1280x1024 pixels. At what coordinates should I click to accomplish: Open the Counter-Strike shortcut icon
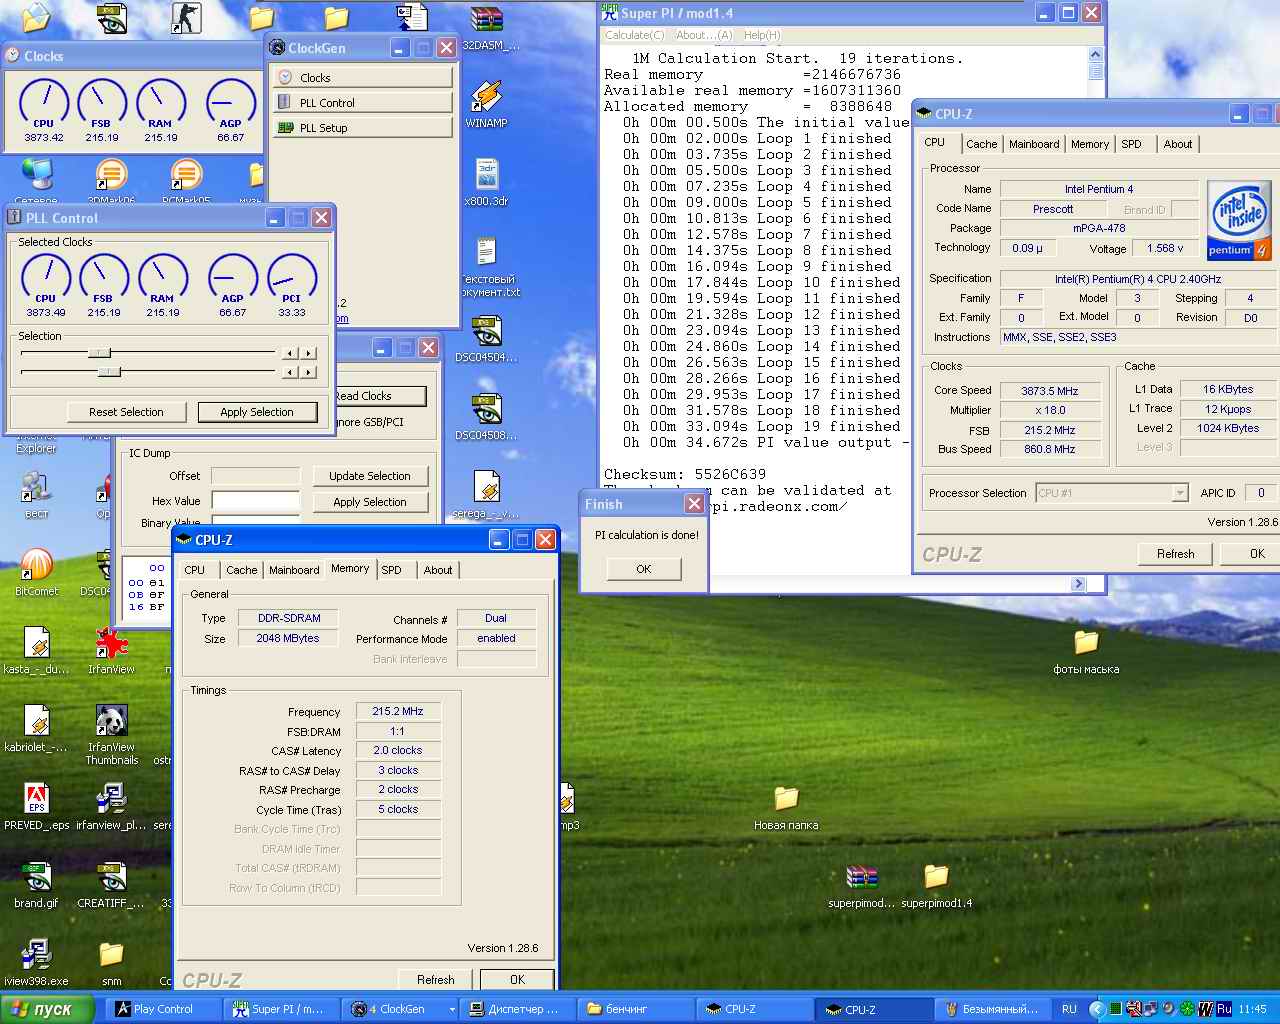pos(186,18)
